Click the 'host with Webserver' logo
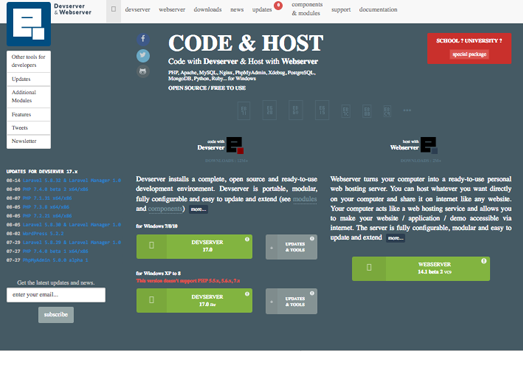 [414, 145]
